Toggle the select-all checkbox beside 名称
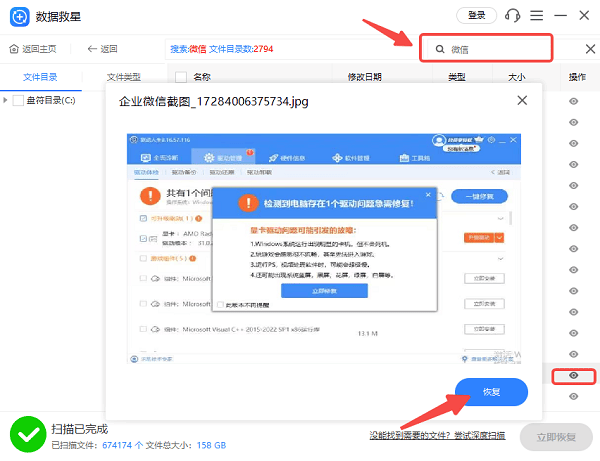Viewport: 600px width, 461px height. coord(180,77)
